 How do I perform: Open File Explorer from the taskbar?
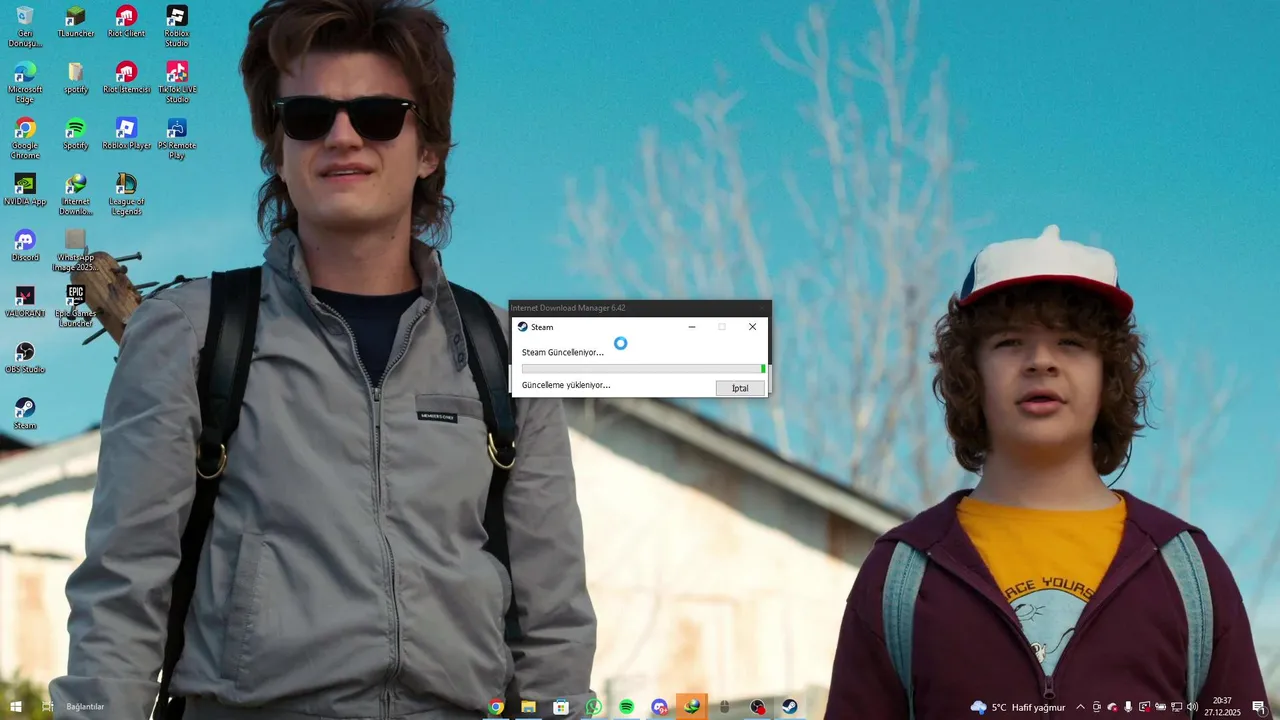coord(528,707)
